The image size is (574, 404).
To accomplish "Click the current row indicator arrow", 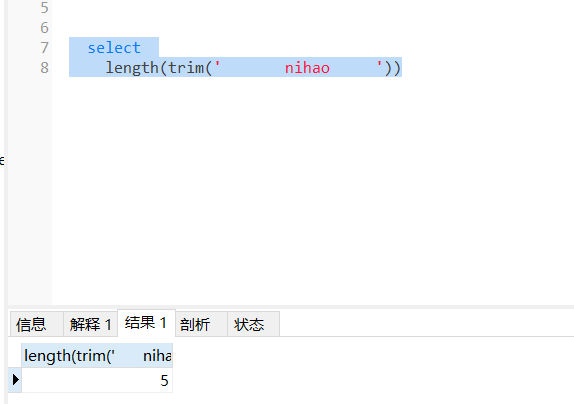I will (15, 380).
